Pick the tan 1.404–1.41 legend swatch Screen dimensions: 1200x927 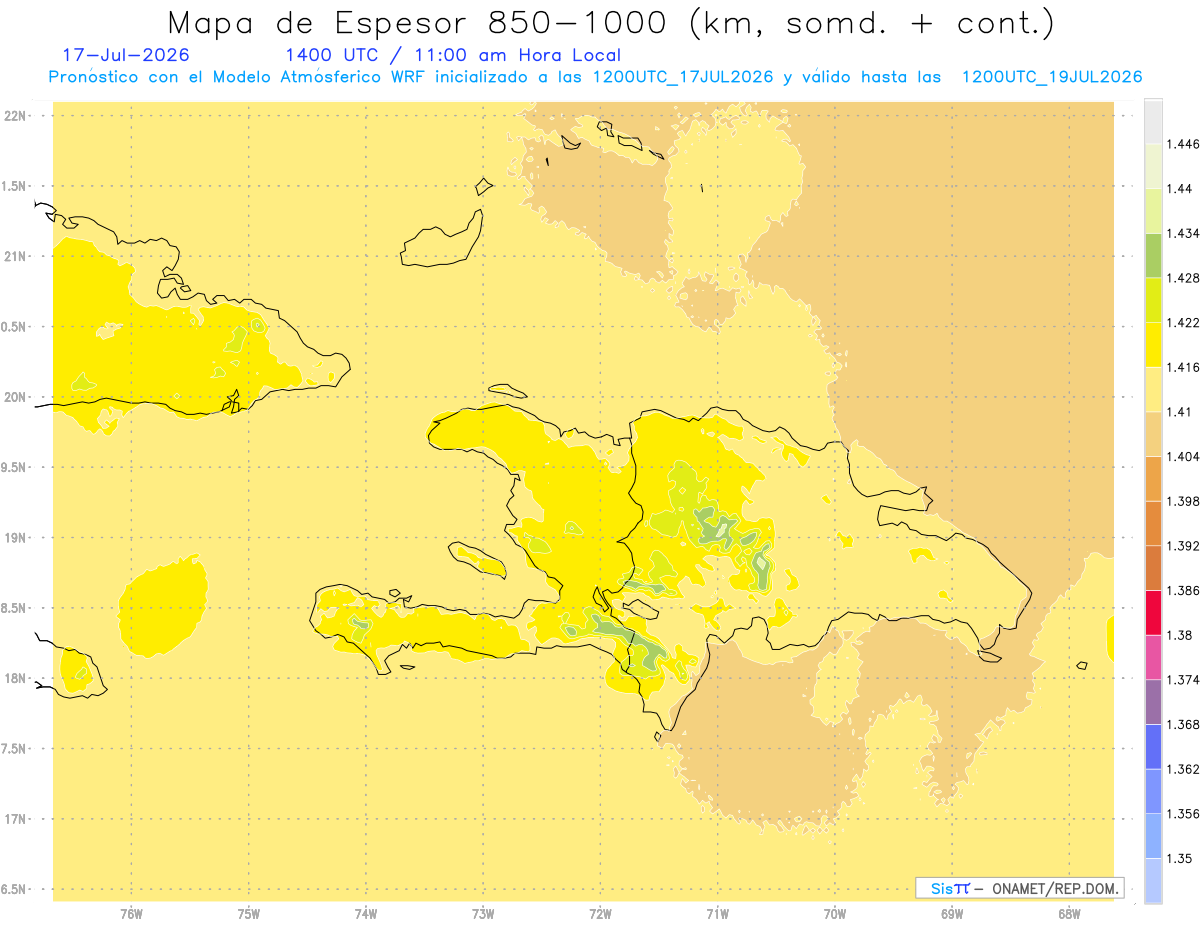coord(1153,434)
